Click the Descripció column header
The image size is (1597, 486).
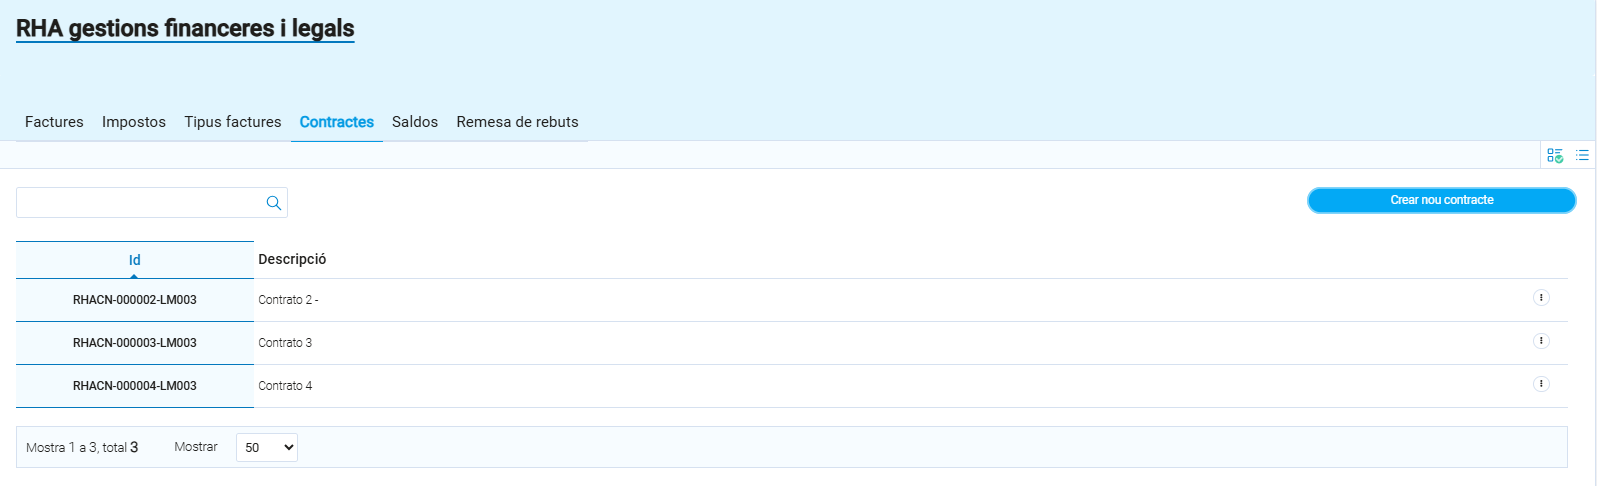[292, 259]
